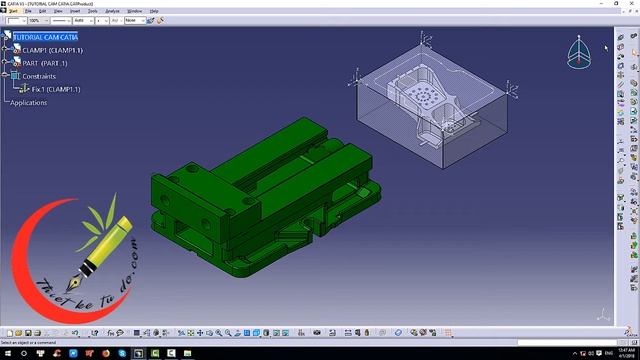Select PART (PART.1) in the tree
Image resolution: width=640 pixels, height=360 pixels.
tap(45, 63)
